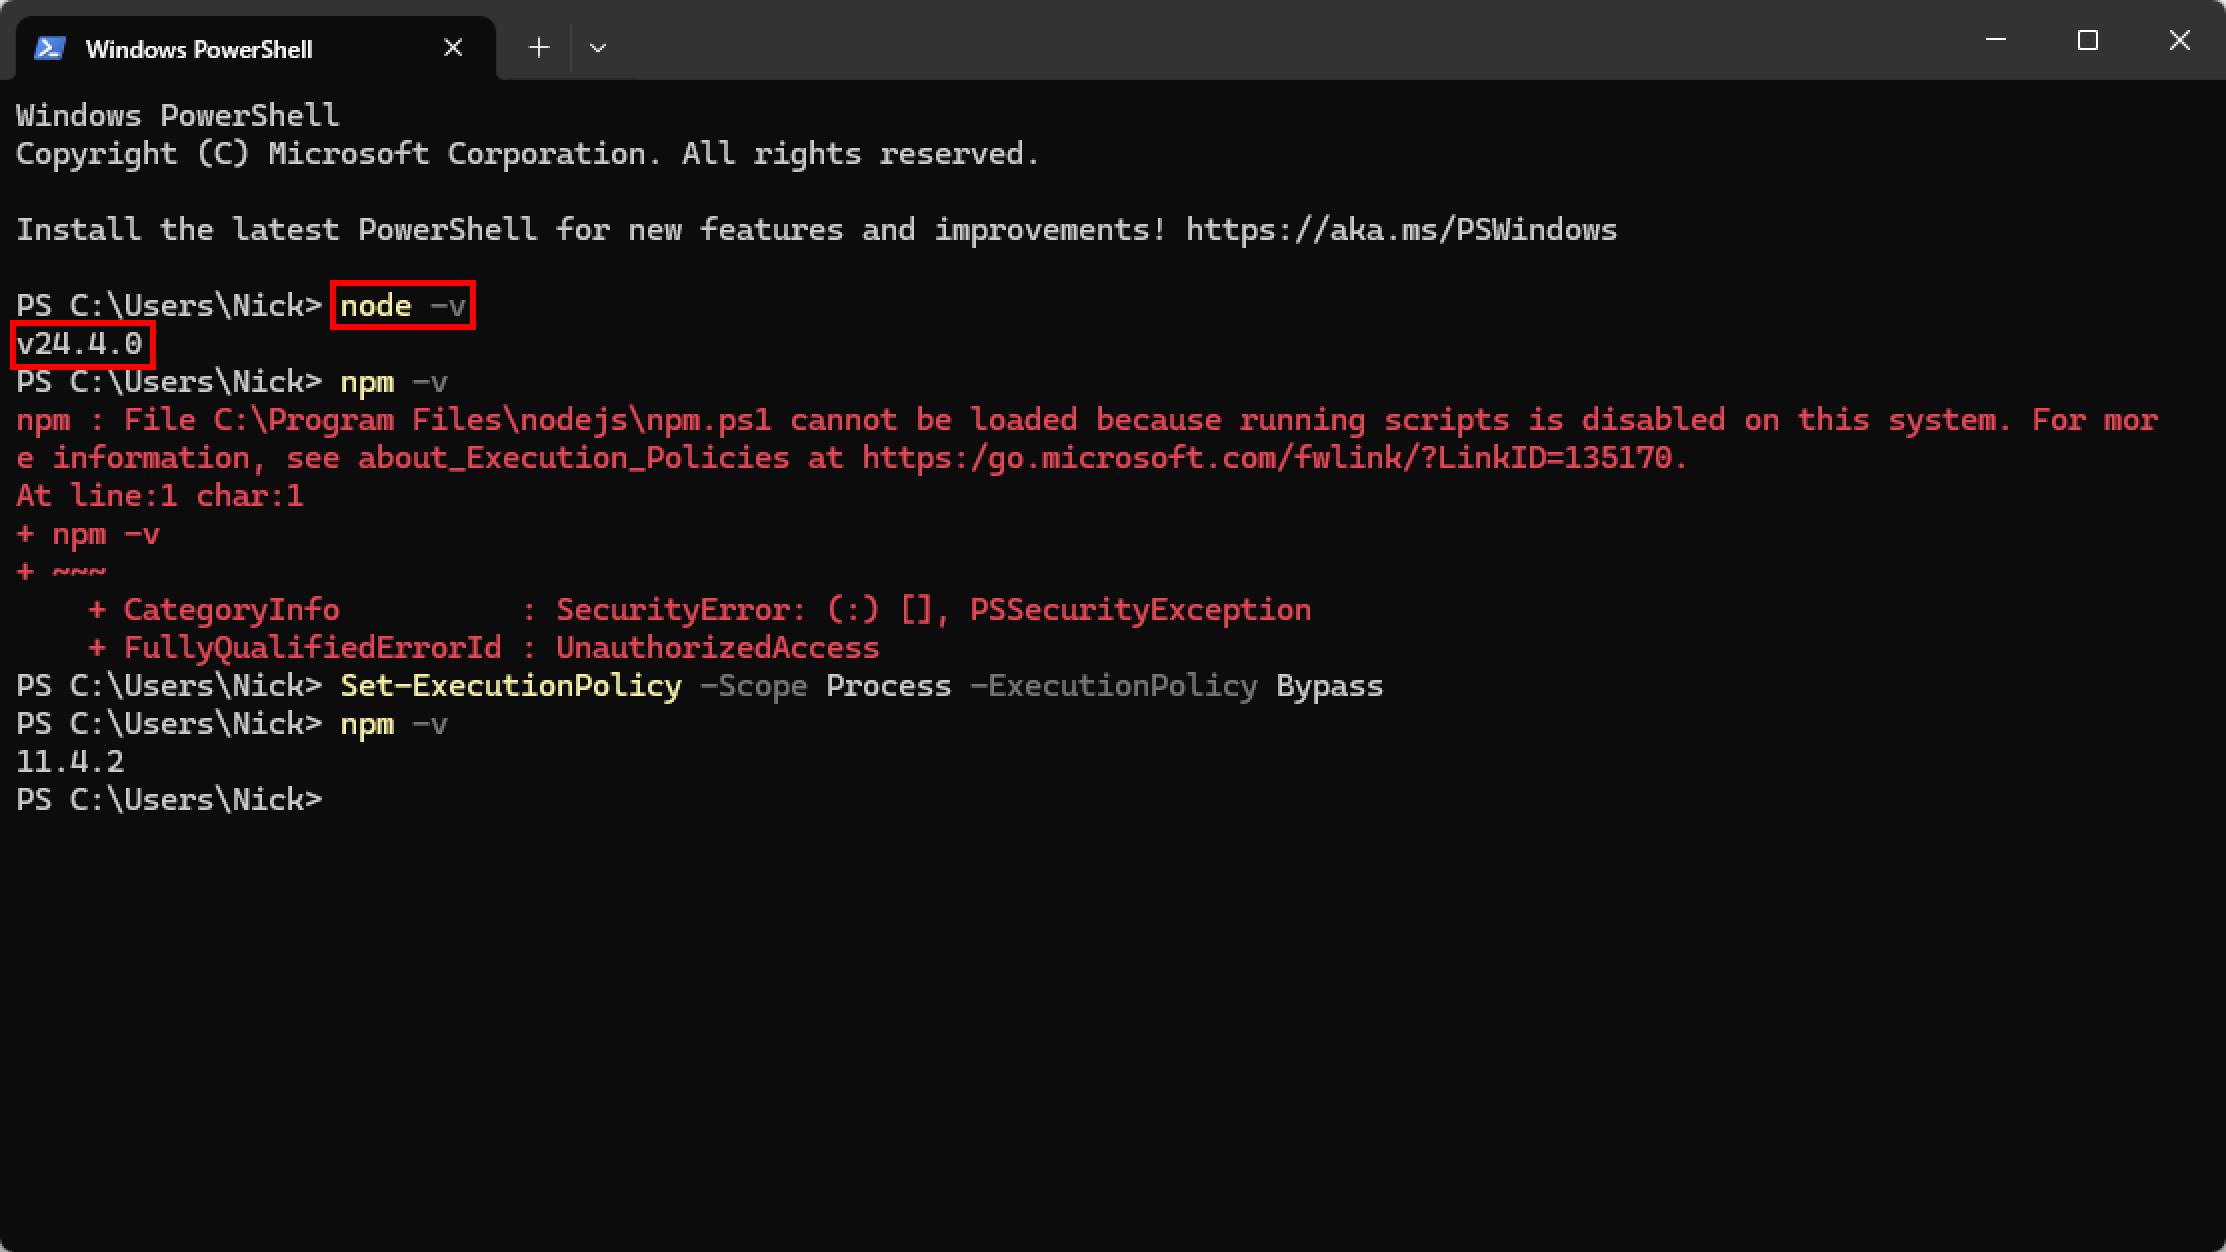
Task: Click the v24.4.0 version output
Action: coord(81,344)
